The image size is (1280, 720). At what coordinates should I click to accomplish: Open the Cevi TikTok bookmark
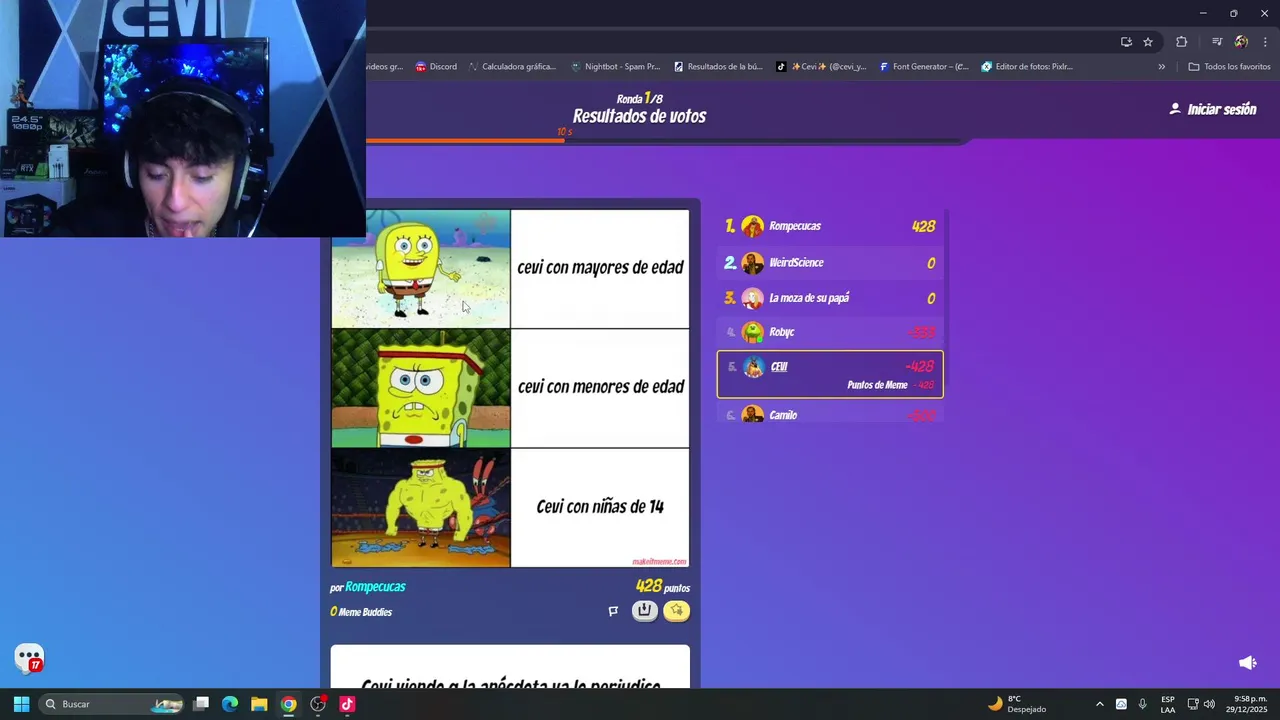[x=821, y=67]
